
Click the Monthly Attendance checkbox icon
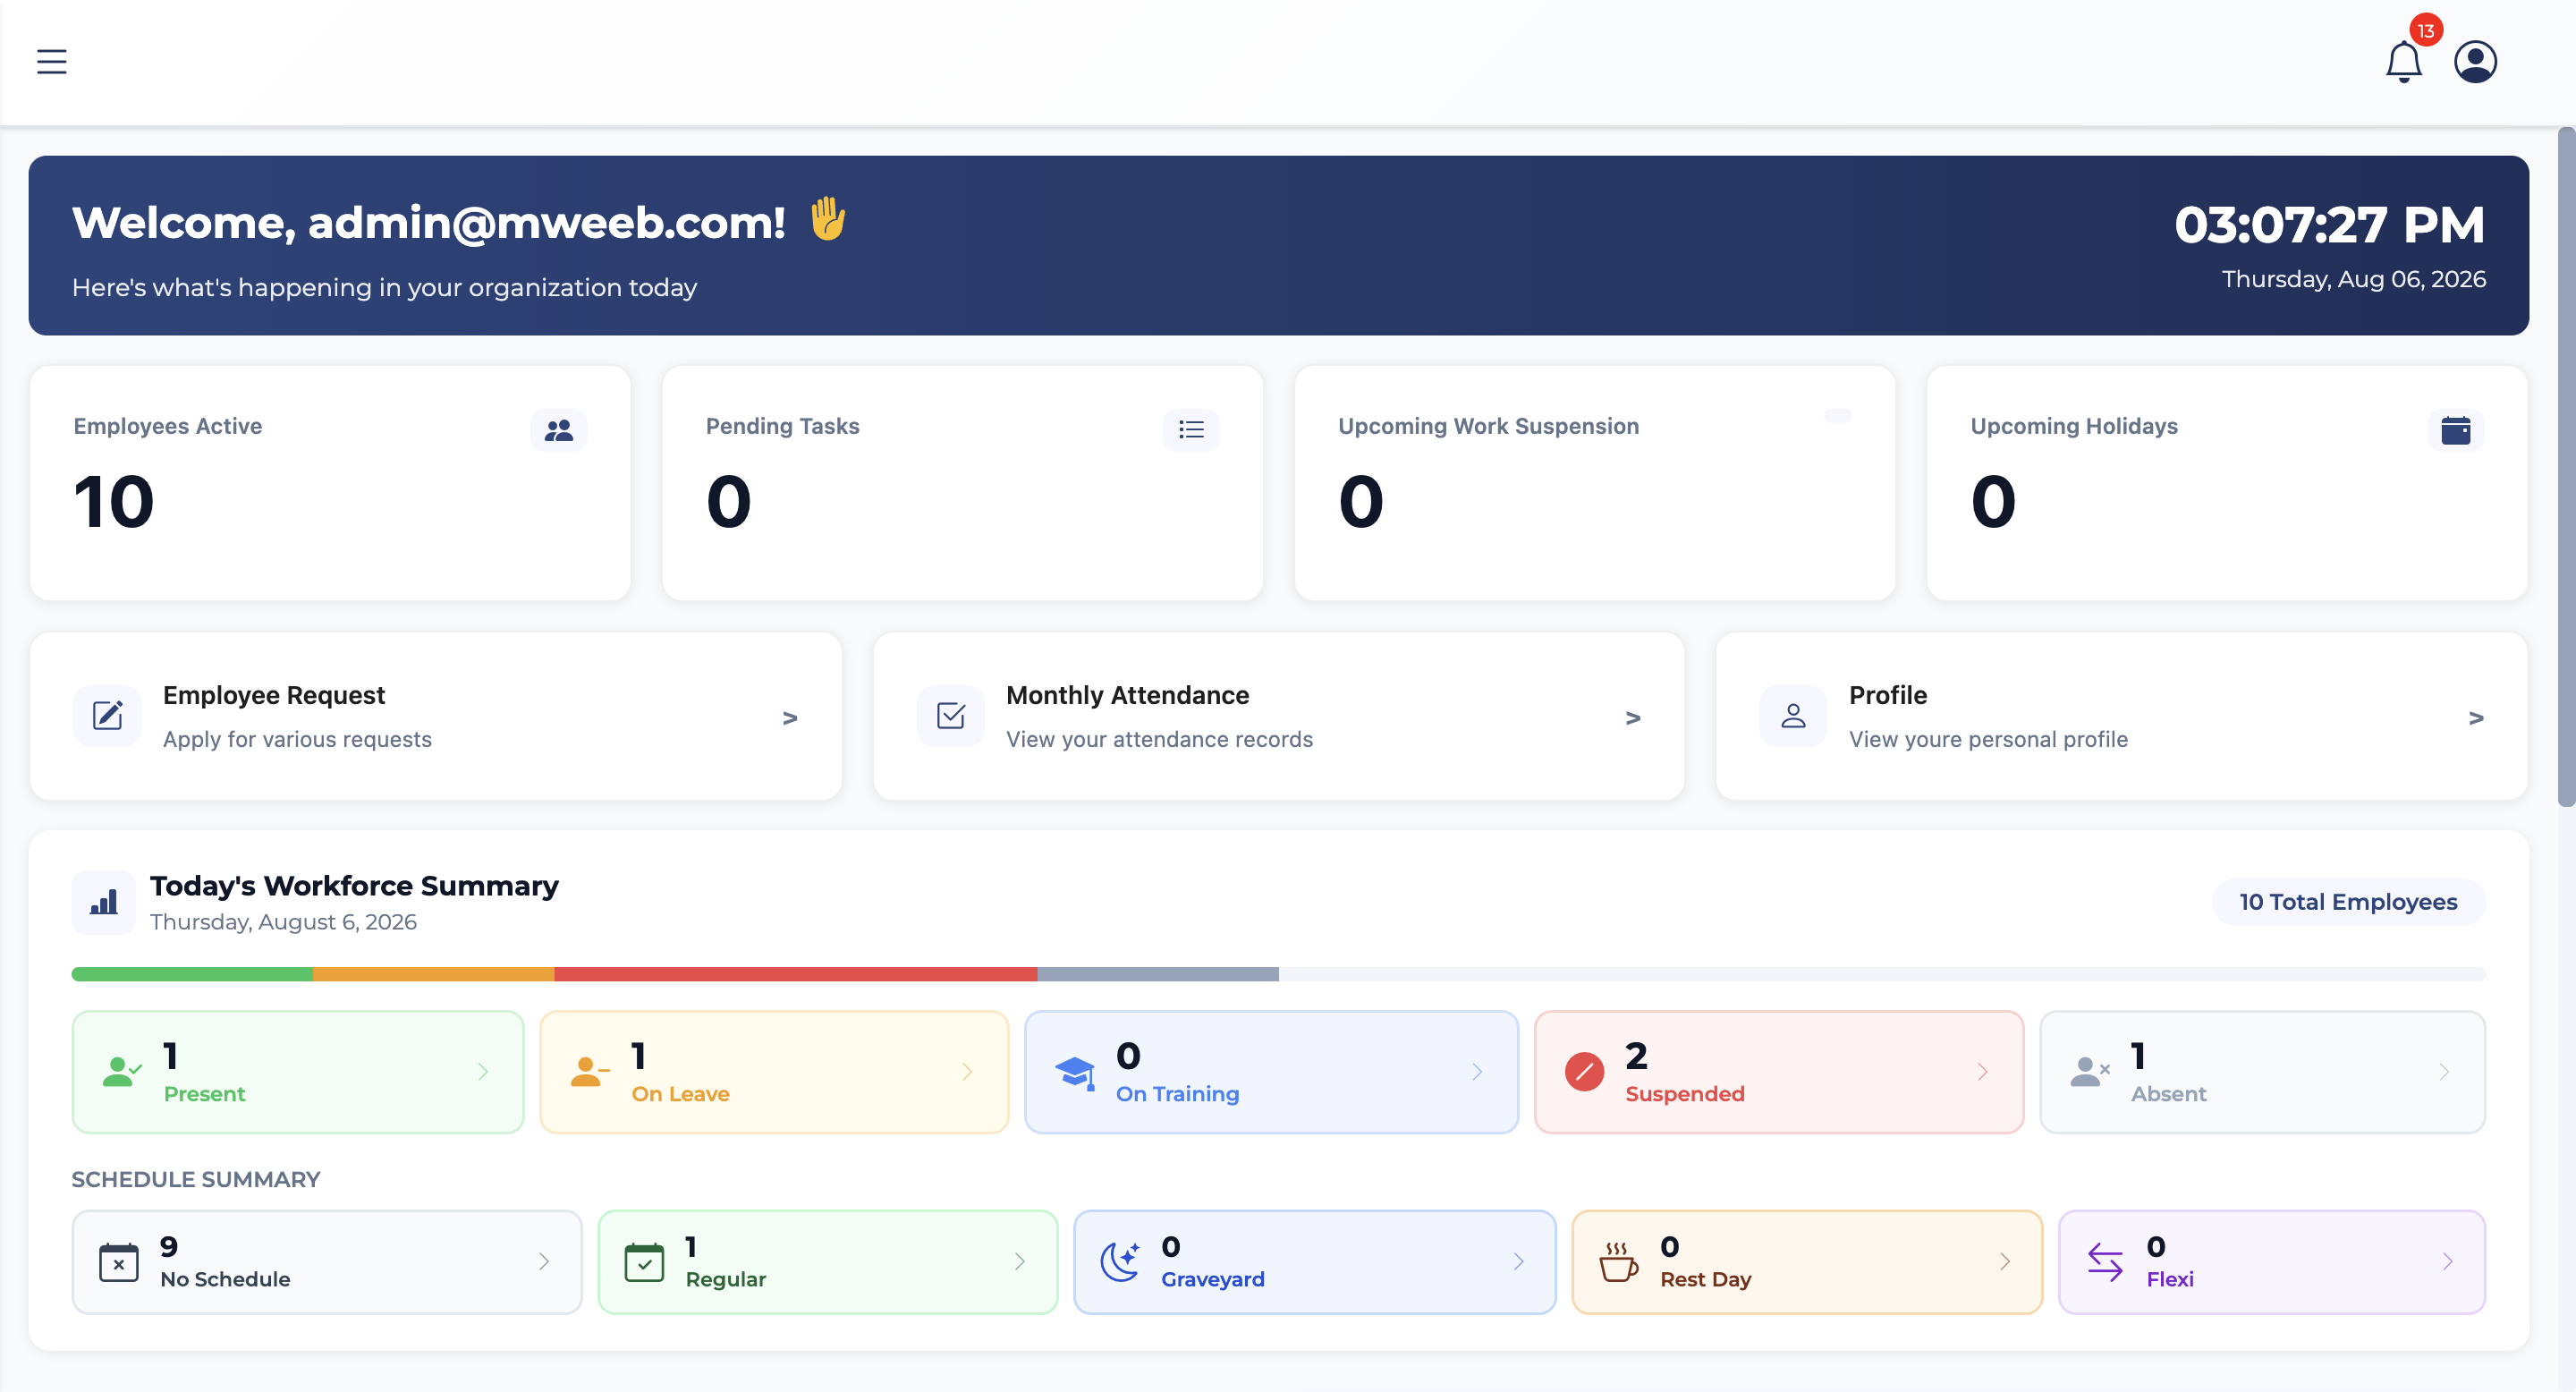950,716
